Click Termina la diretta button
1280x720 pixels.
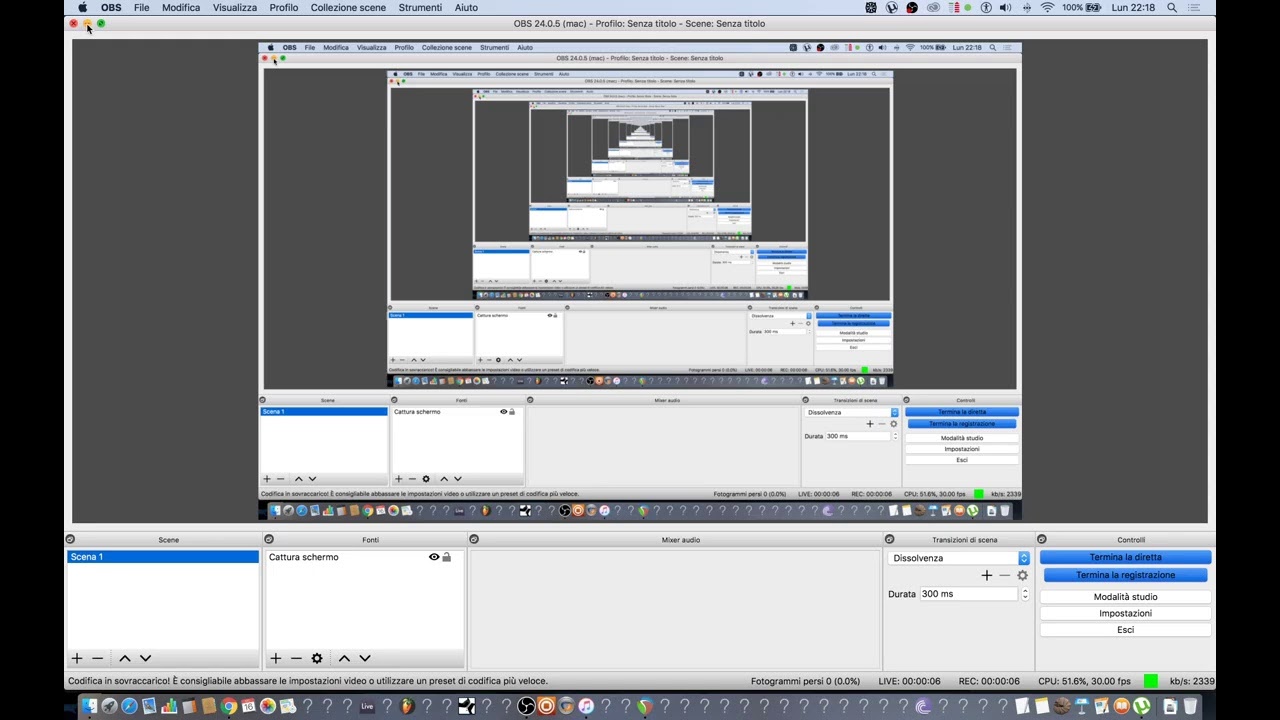[1125, 557]
